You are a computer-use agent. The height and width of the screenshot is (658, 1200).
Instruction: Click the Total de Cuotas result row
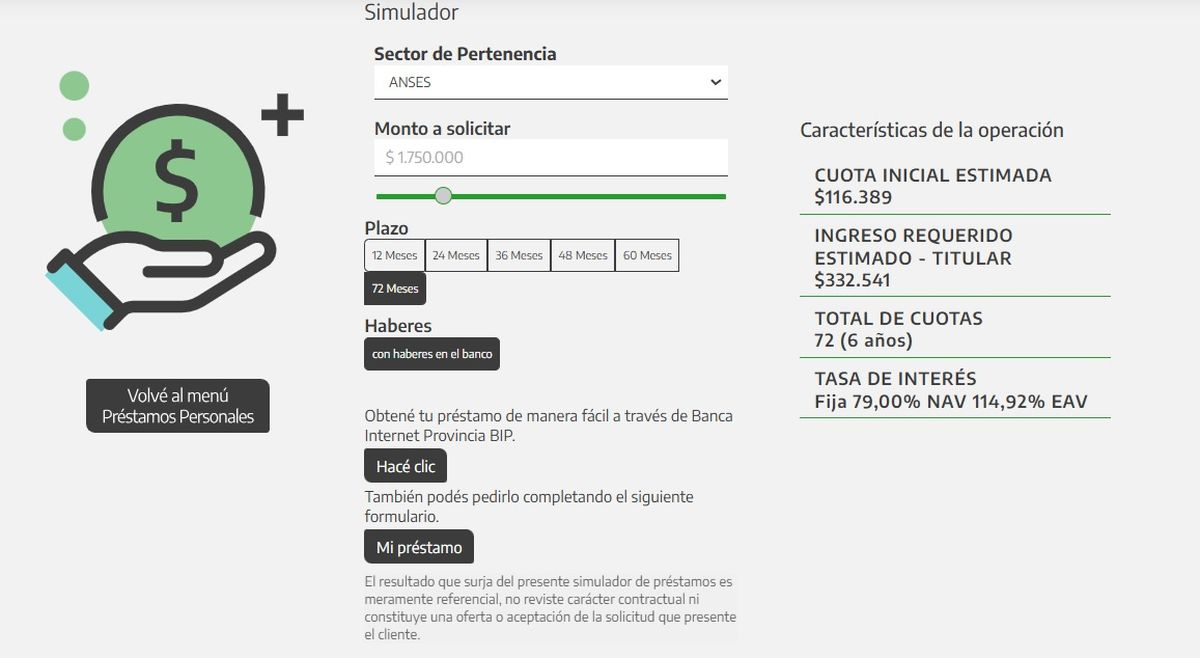point(954,329)
